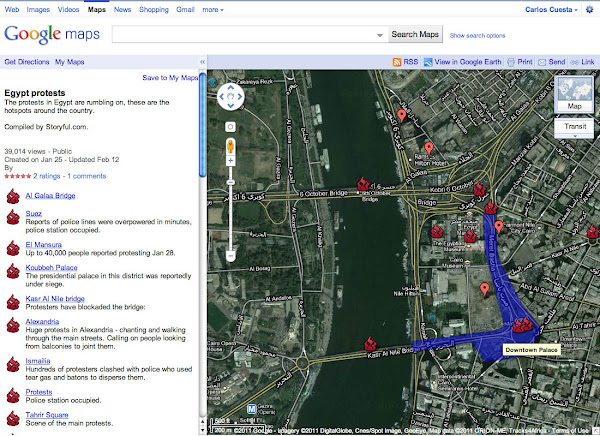Click flame marker on Kasr Al Nile Bridge

click(370, 344)
